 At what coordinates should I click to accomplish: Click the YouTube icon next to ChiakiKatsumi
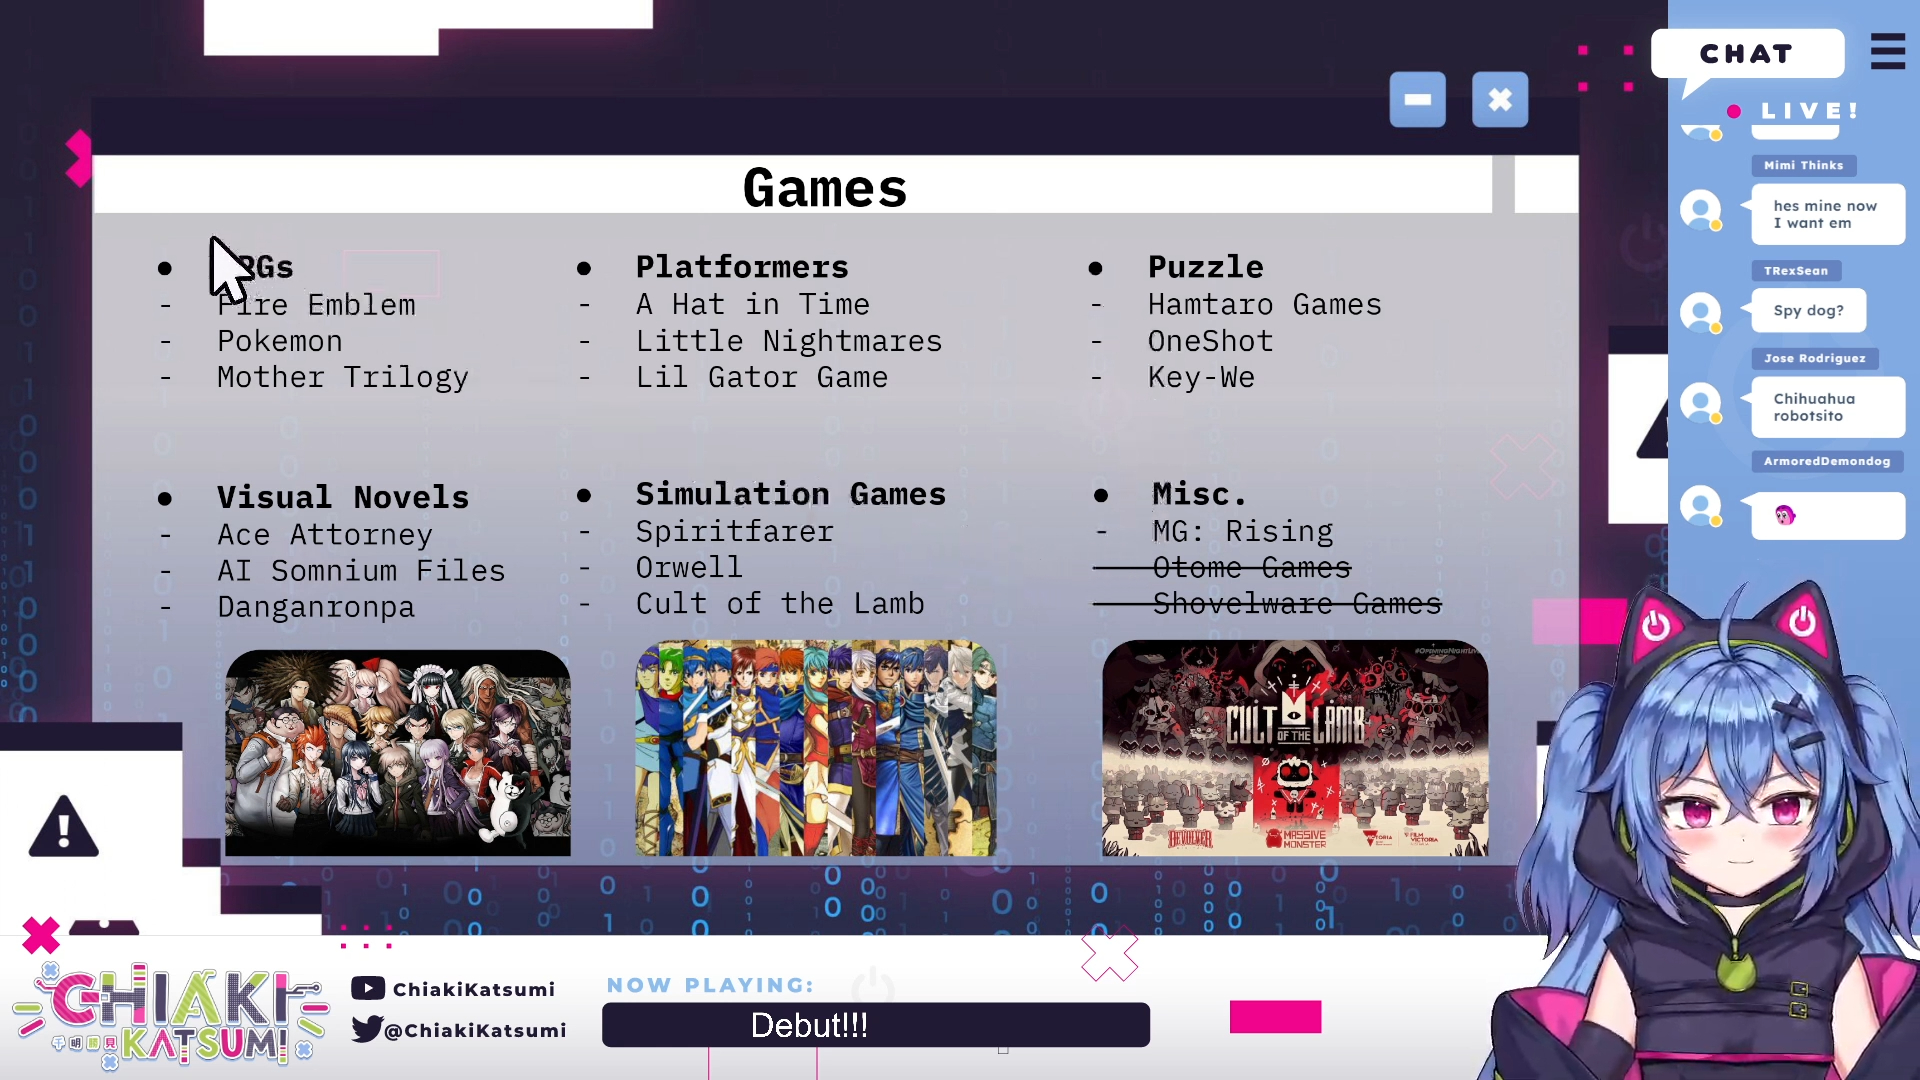(x=368, y=988)
